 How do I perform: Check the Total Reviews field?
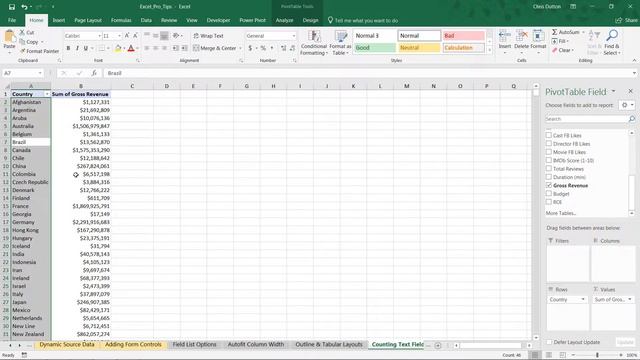pyautogui.click(x=549, y=169)
